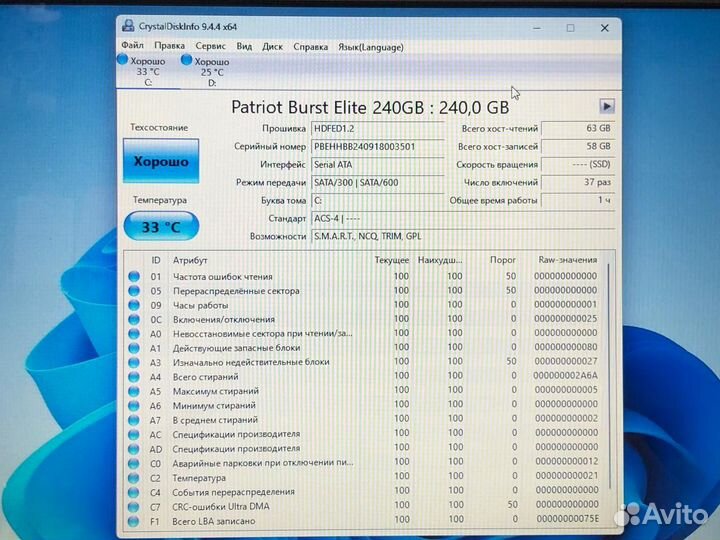Click the status circle for attribute AD
The width and height of the screenshot is (720, 540).
pos(134,449)
